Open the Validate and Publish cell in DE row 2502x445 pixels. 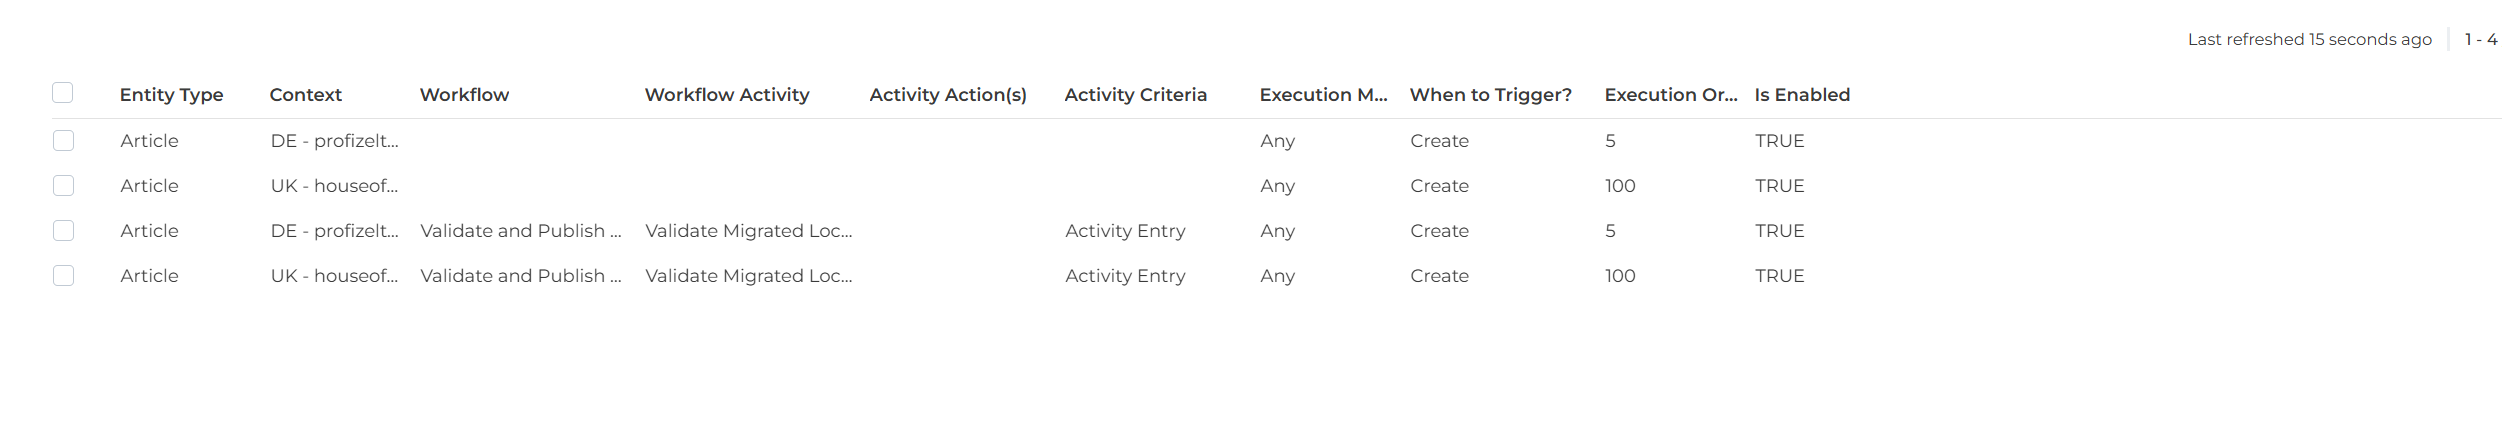(x=521, y=231)
